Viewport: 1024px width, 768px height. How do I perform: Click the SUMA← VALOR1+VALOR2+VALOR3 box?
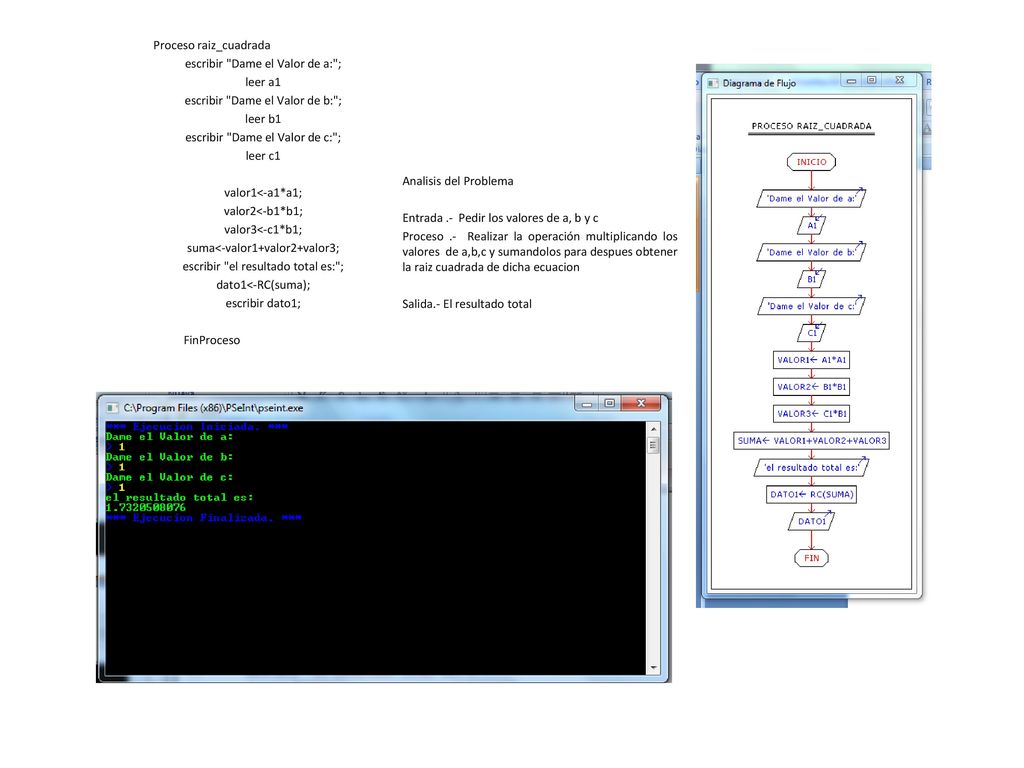coord(812,441)
